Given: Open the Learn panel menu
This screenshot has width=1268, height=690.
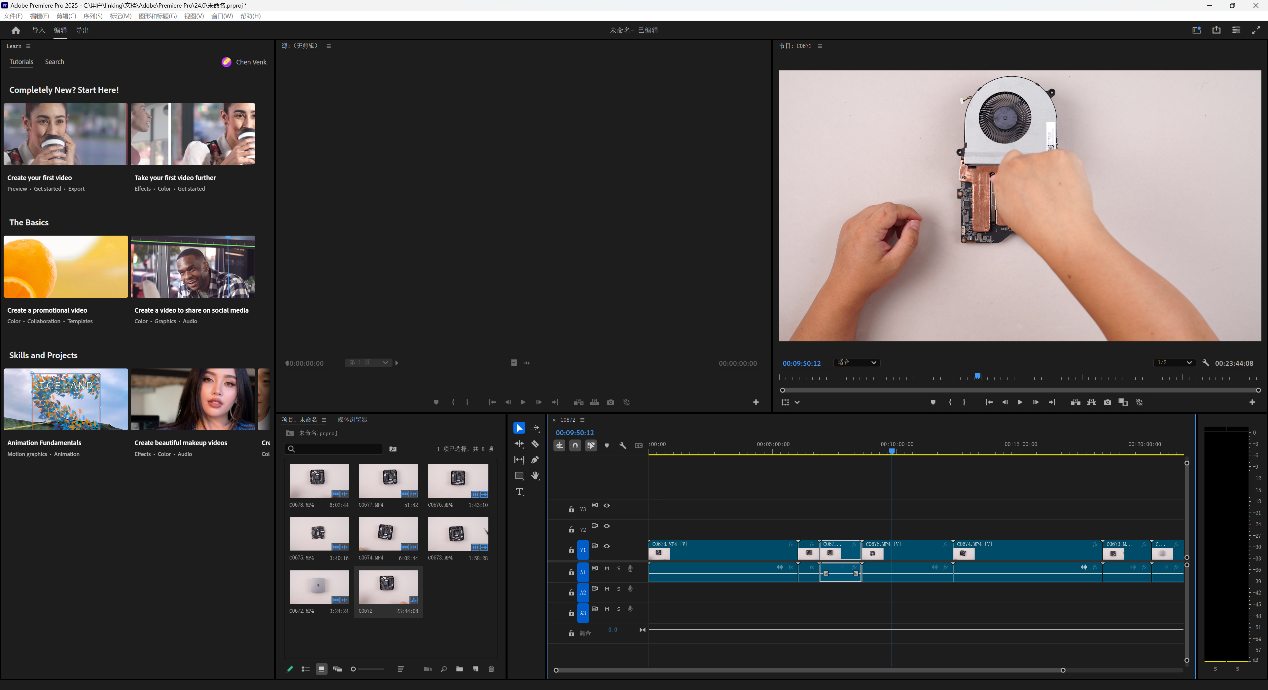Looking at the screenshot, I should tap(28, 46).
